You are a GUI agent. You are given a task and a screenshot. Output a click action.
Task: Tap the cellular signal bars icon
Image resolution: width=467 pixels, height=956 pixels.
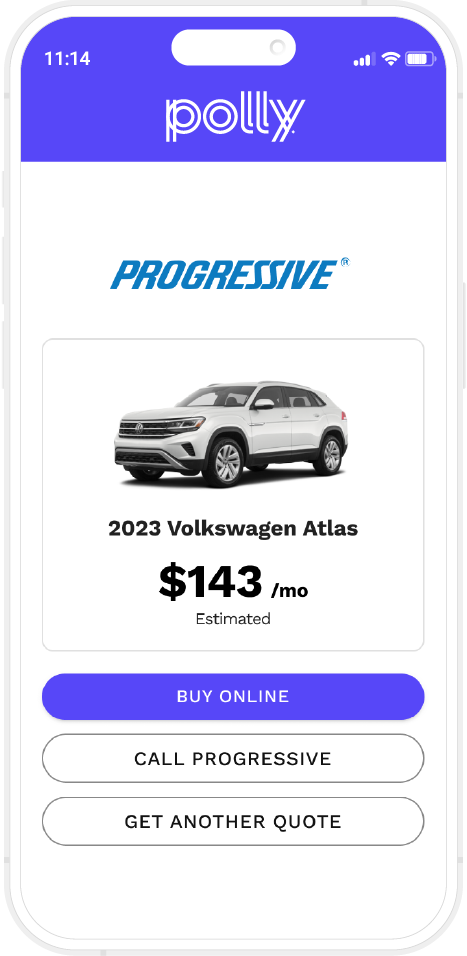click(365, 59)
